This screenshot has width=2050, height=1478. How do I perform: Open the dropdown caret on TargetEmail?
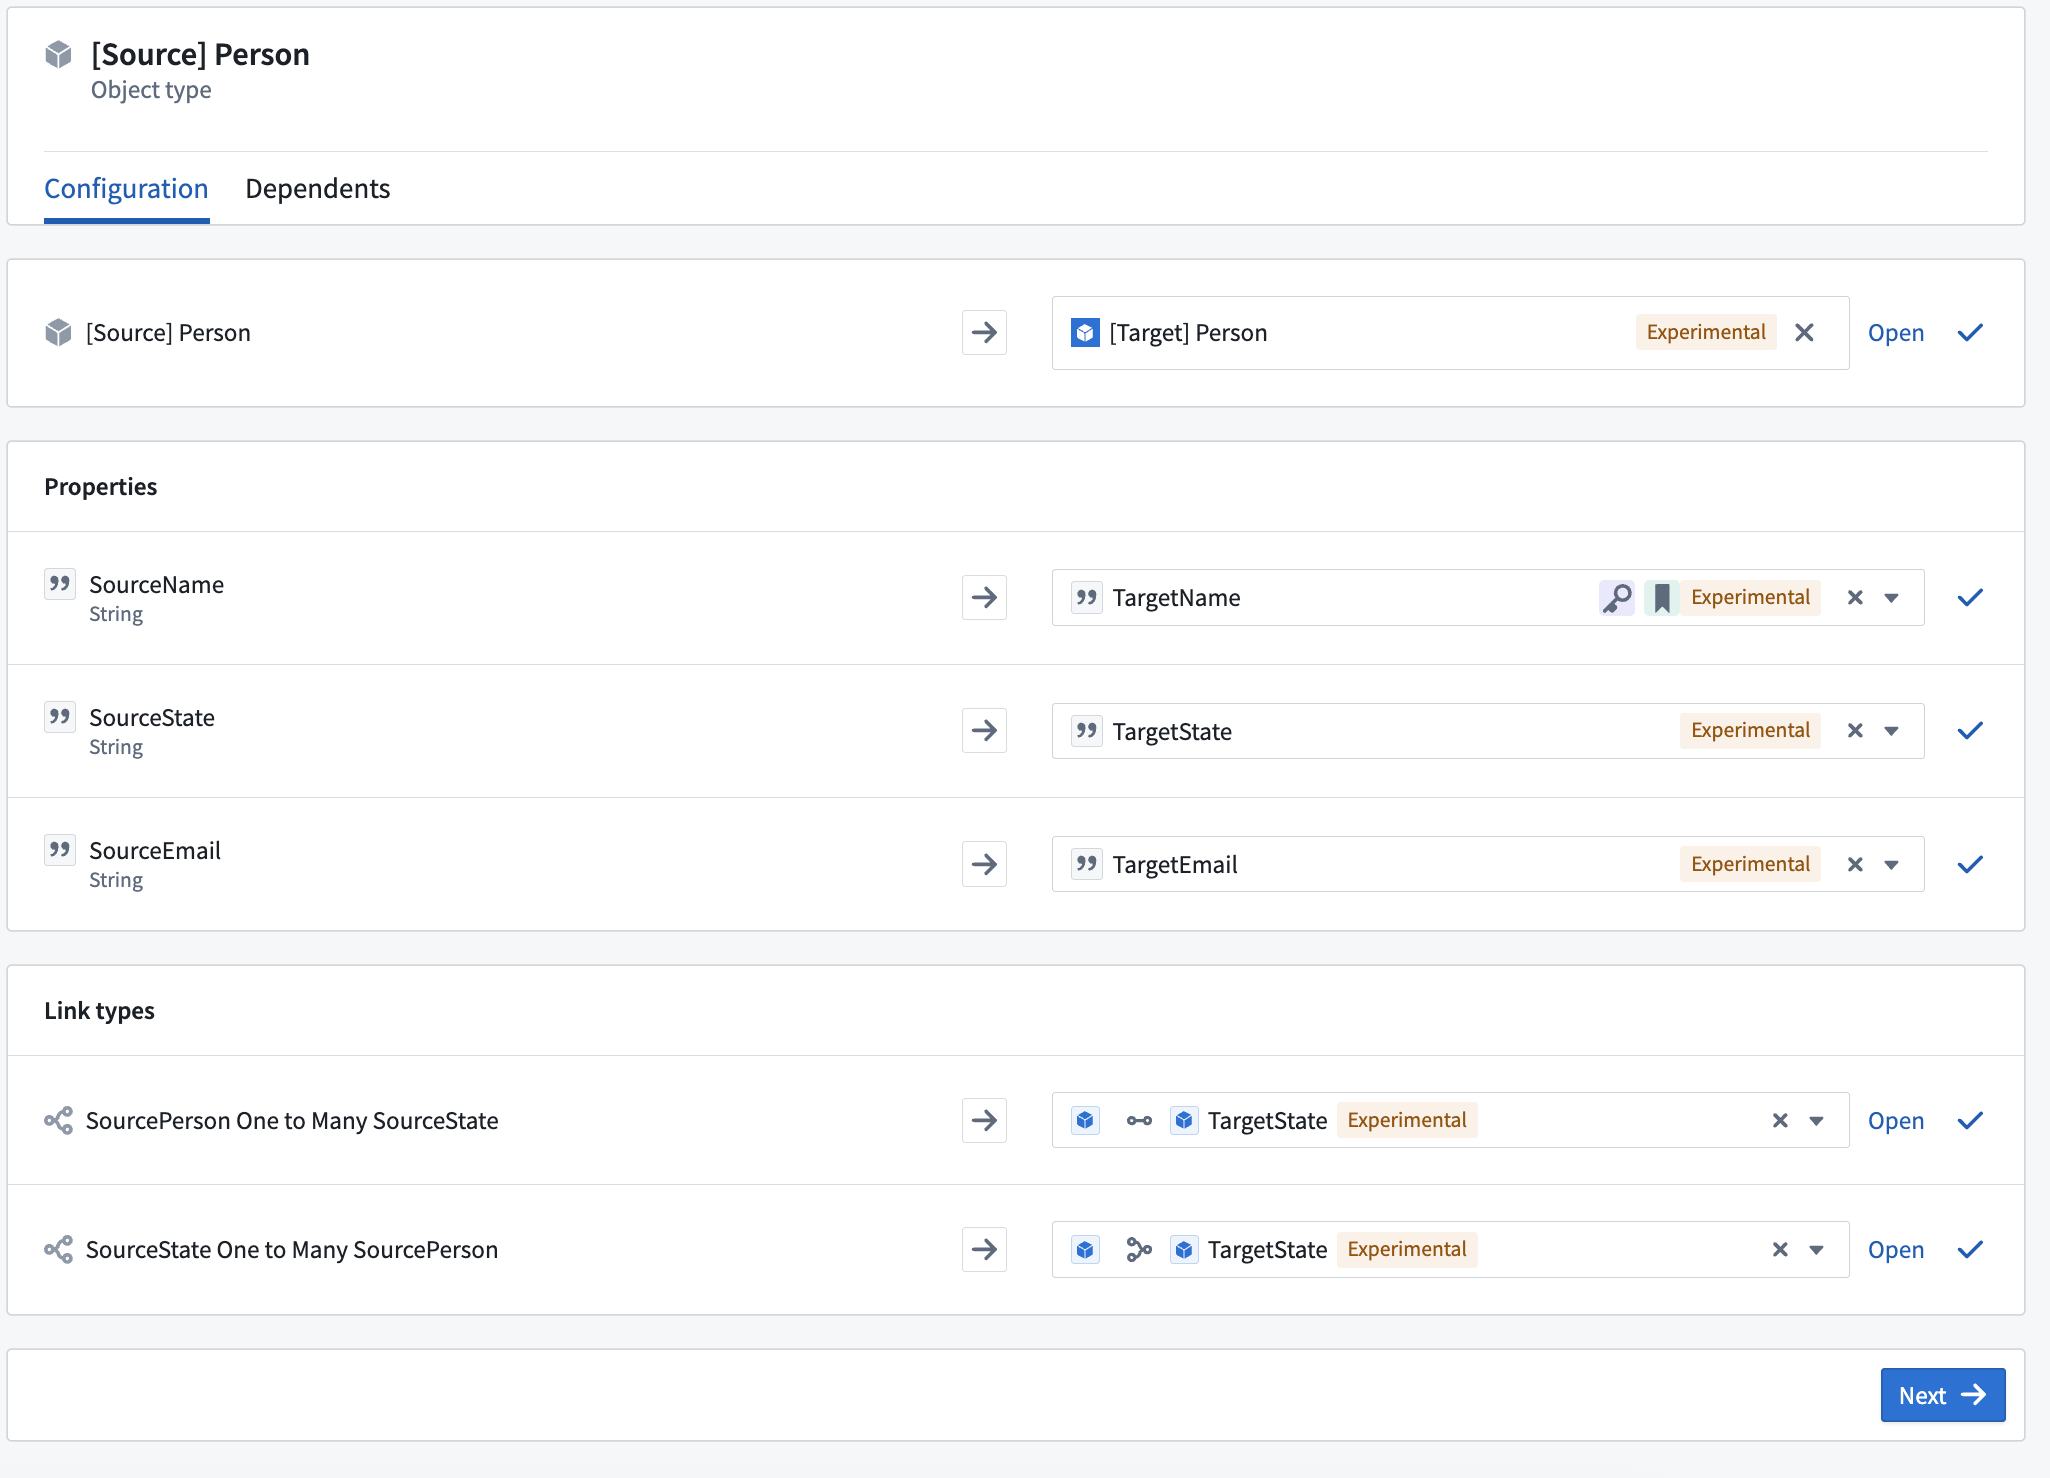[x=1891, y=863]
